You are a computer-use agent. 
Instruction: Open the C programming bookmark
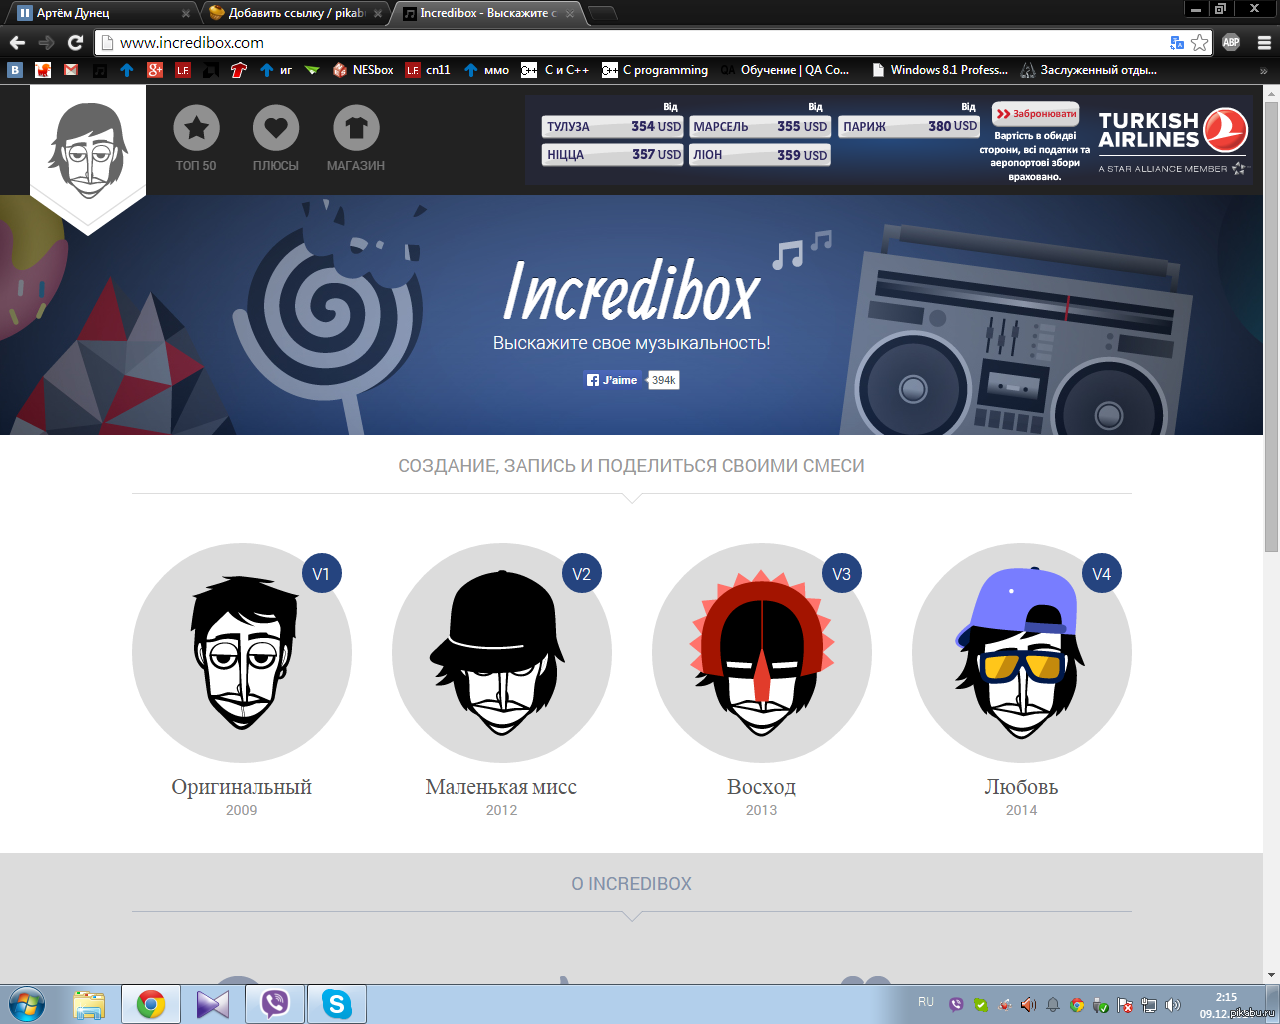pyautogui.click(x=655, y=70)
